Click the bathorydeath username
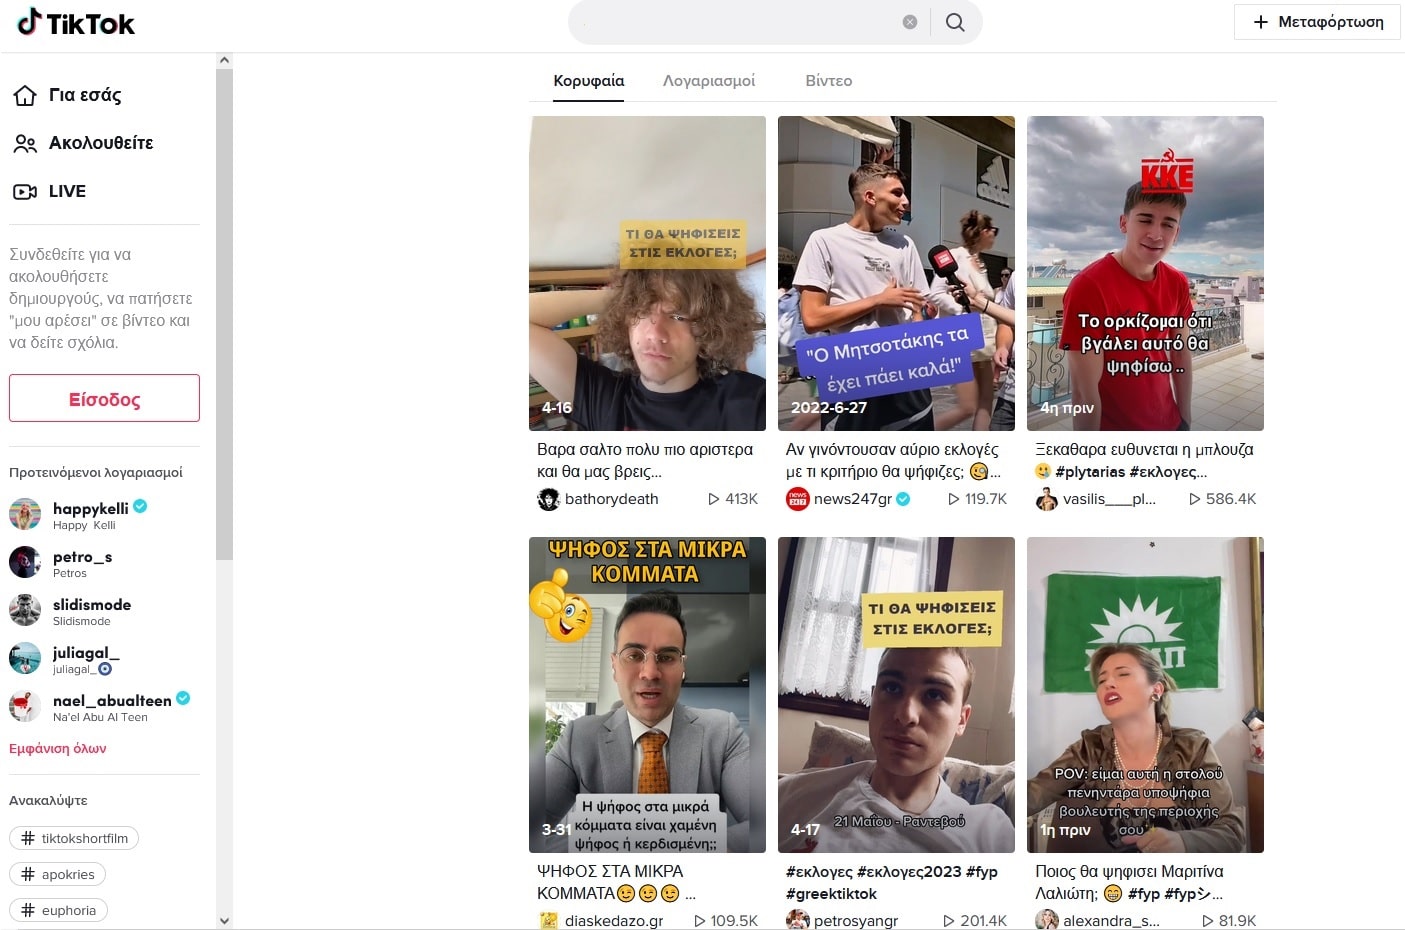Viewport: 1405px width, 930px height. tap(611, 499)
